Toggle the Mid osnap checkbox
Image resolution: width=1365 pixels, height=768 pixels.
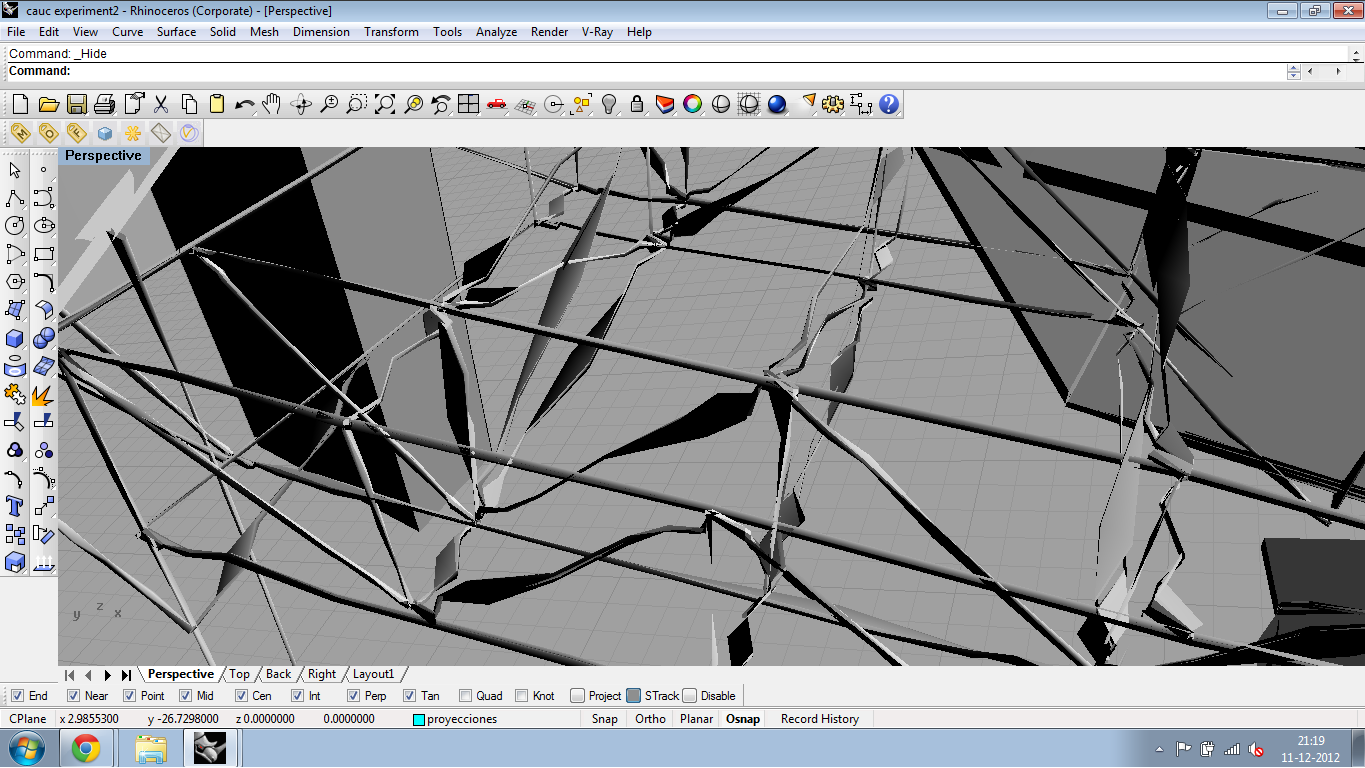pos(185,696)
